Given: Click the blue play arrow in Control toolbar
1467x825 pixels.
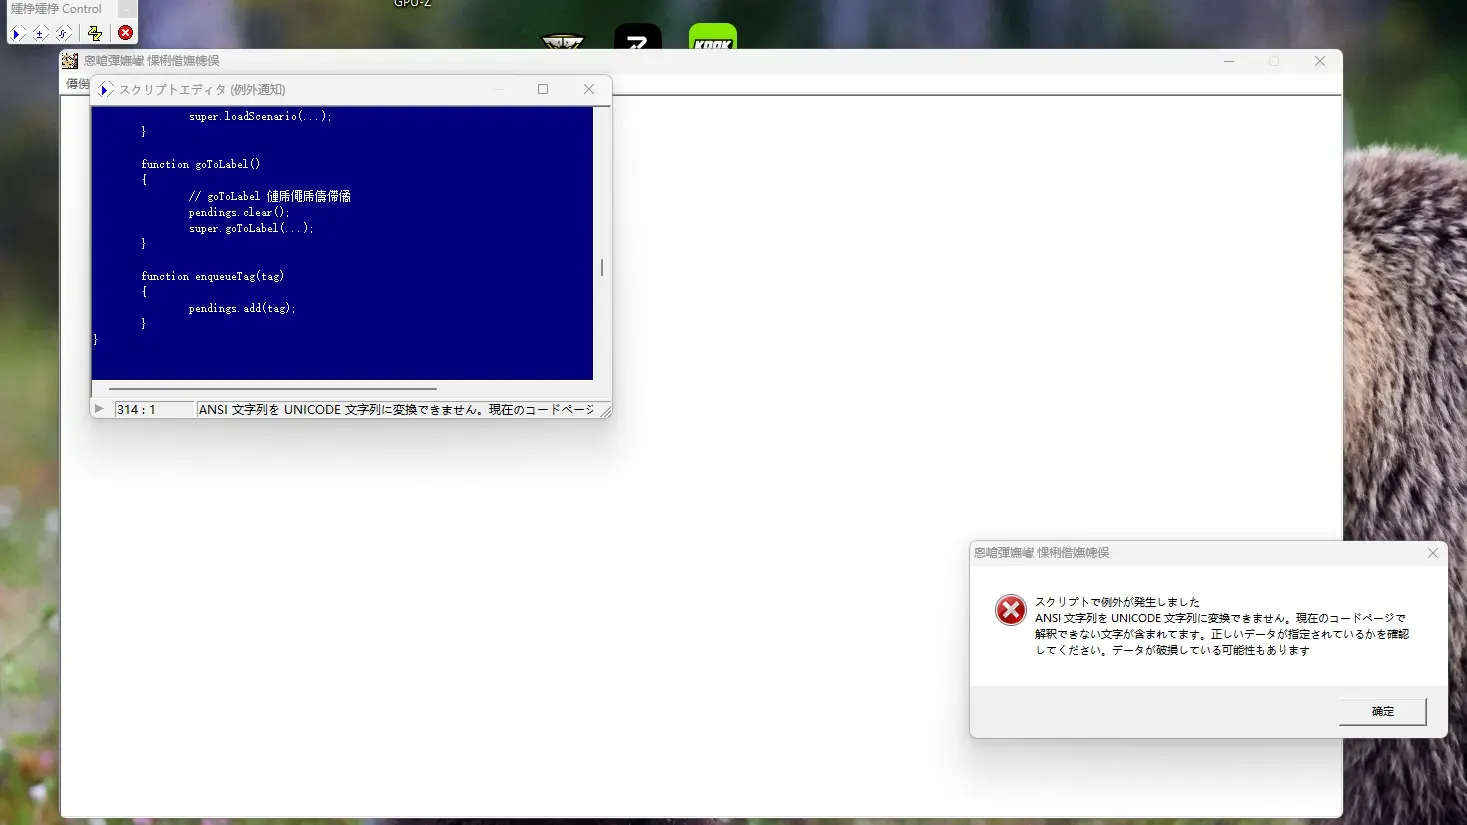Looking at the screenshot, I should [x=17, y=33].
